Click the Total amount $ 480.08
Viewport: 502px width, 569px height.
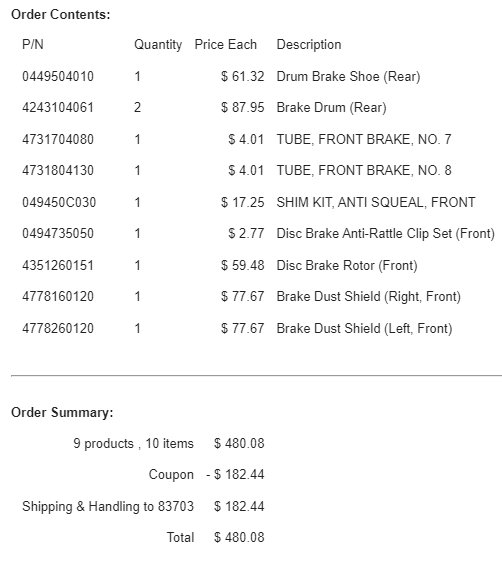coord(239,537)
